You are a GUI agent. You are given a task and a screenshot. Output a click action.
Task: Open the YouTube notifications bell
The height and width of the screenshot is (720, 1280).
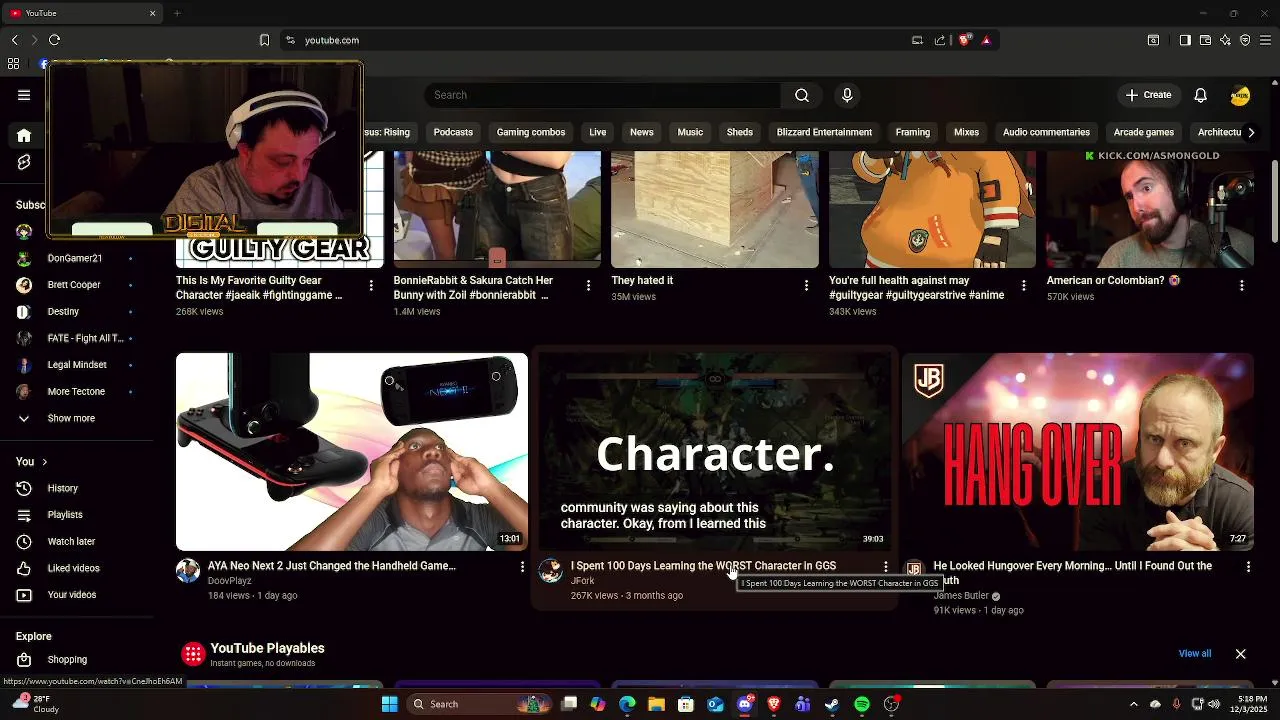(x=1201, y=95)
